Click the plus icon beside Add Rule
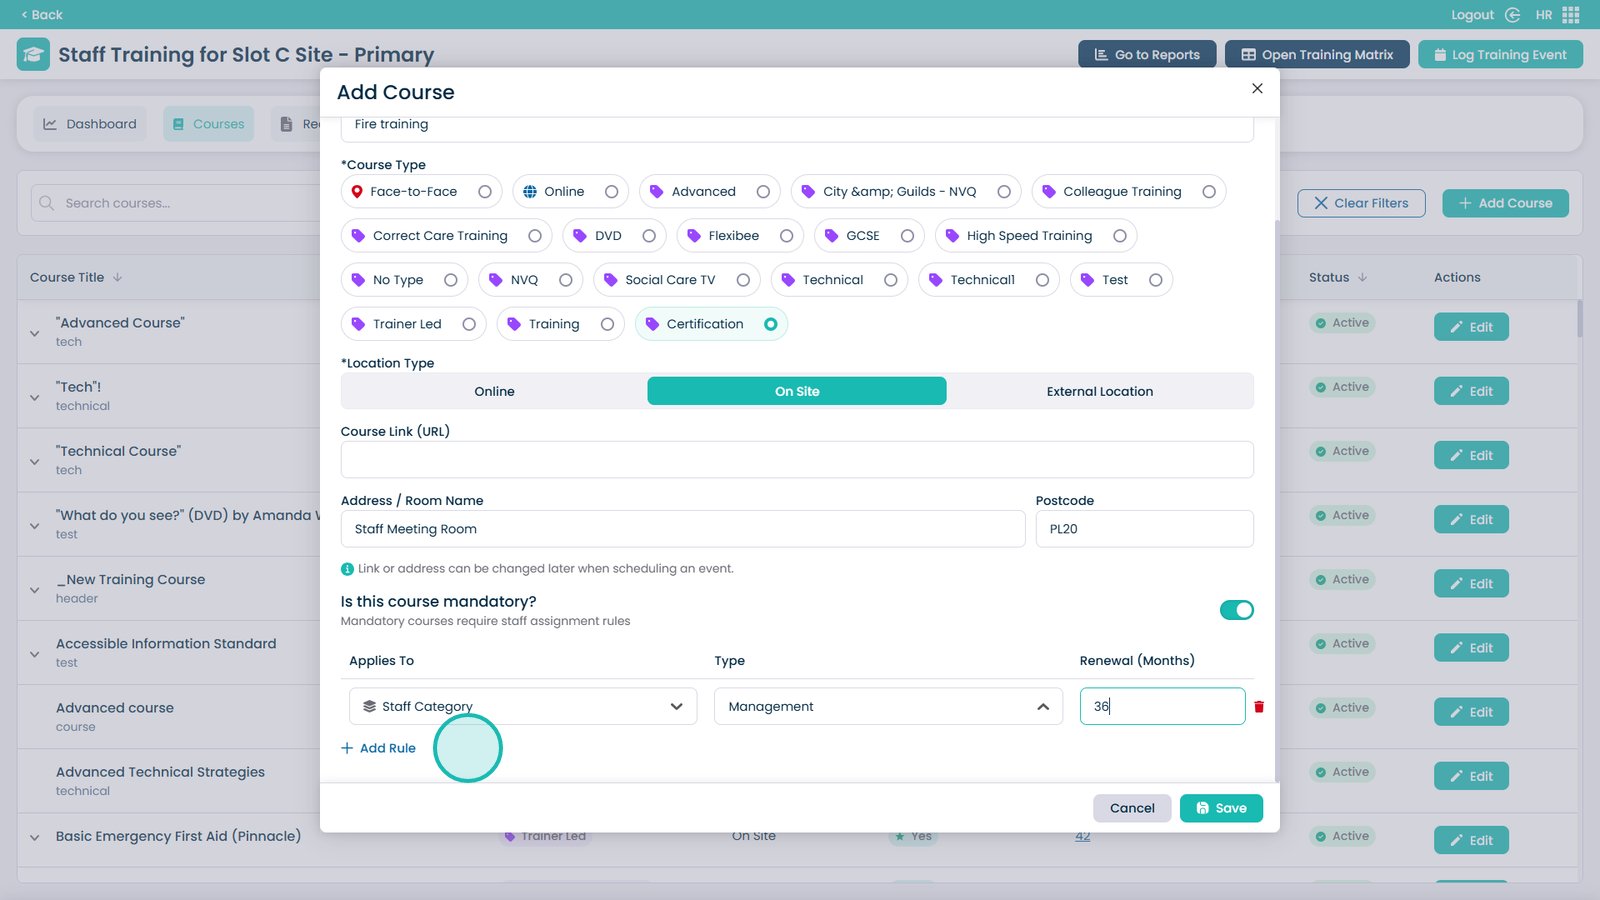 tap(347, 748)
